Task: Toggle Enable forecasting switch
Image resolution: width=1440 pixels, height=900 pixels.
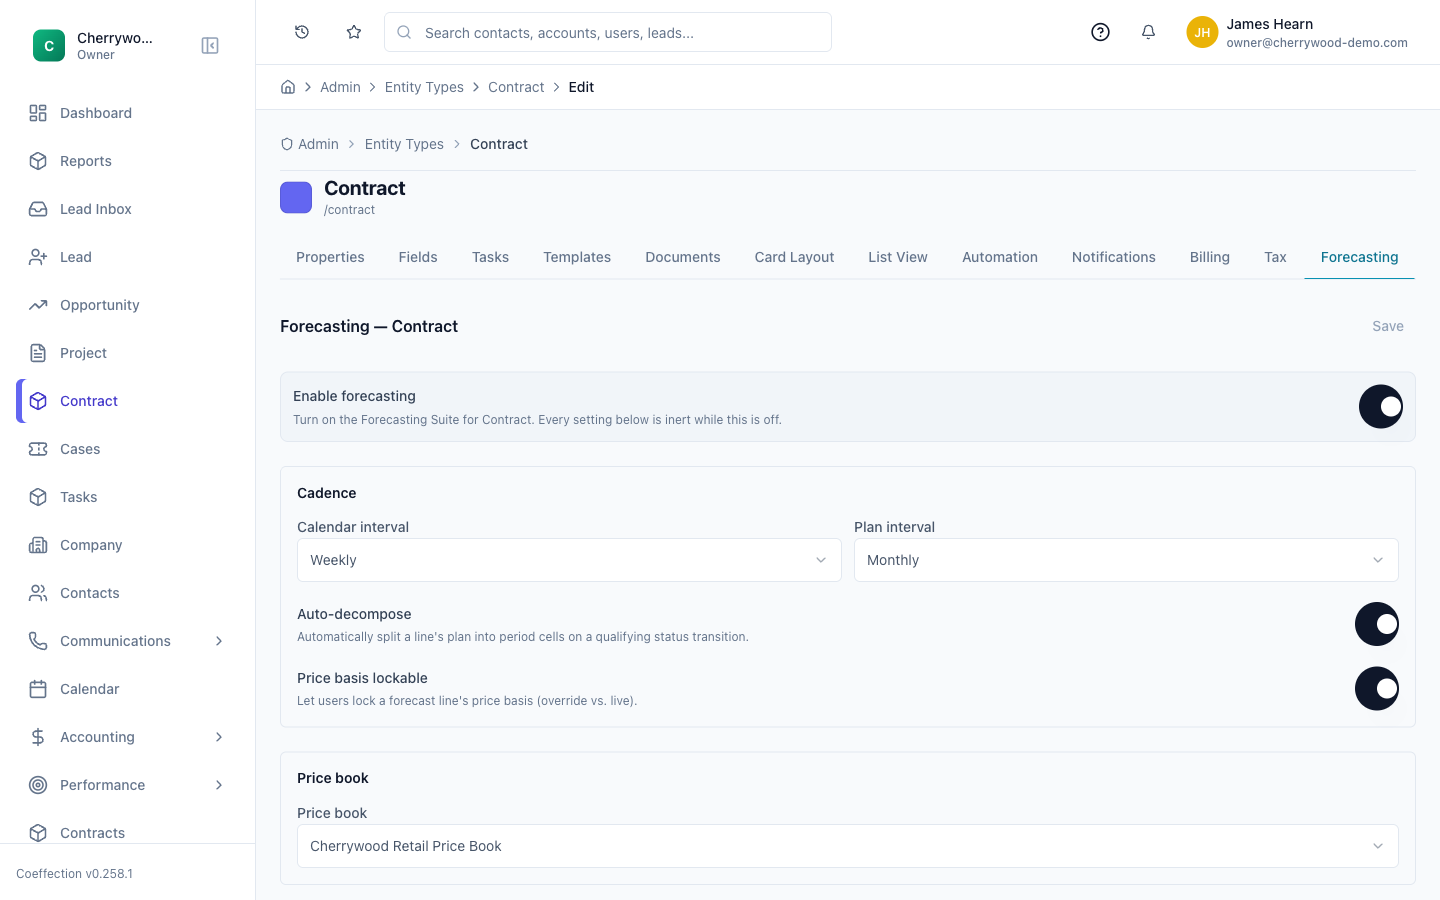Action: tap(1381, 407)
